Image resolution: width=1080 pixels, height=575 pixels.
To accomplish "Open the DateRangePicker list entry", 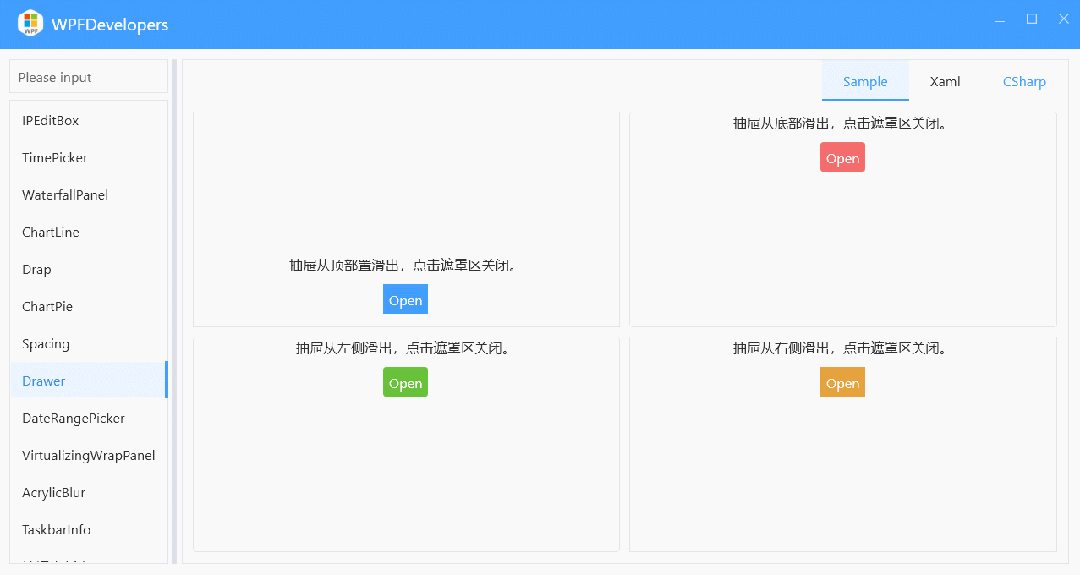I will point(88,418).
